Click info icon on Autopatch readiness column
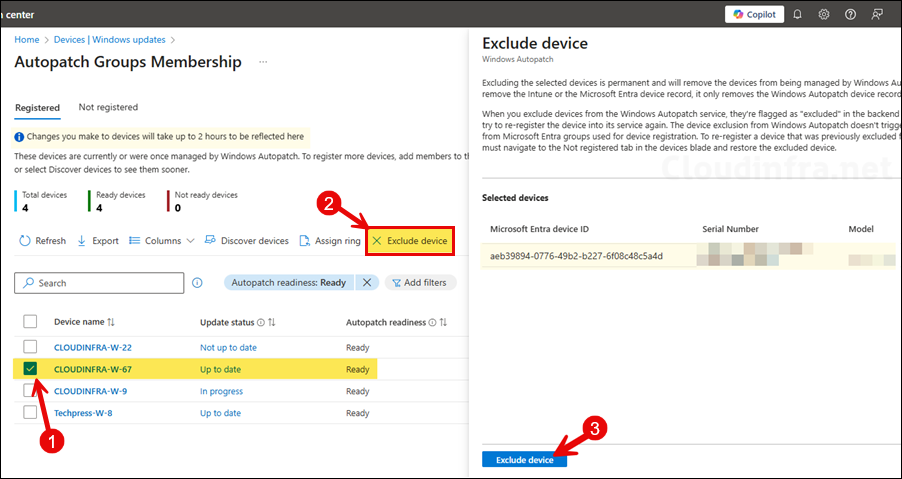 point(432,323)
